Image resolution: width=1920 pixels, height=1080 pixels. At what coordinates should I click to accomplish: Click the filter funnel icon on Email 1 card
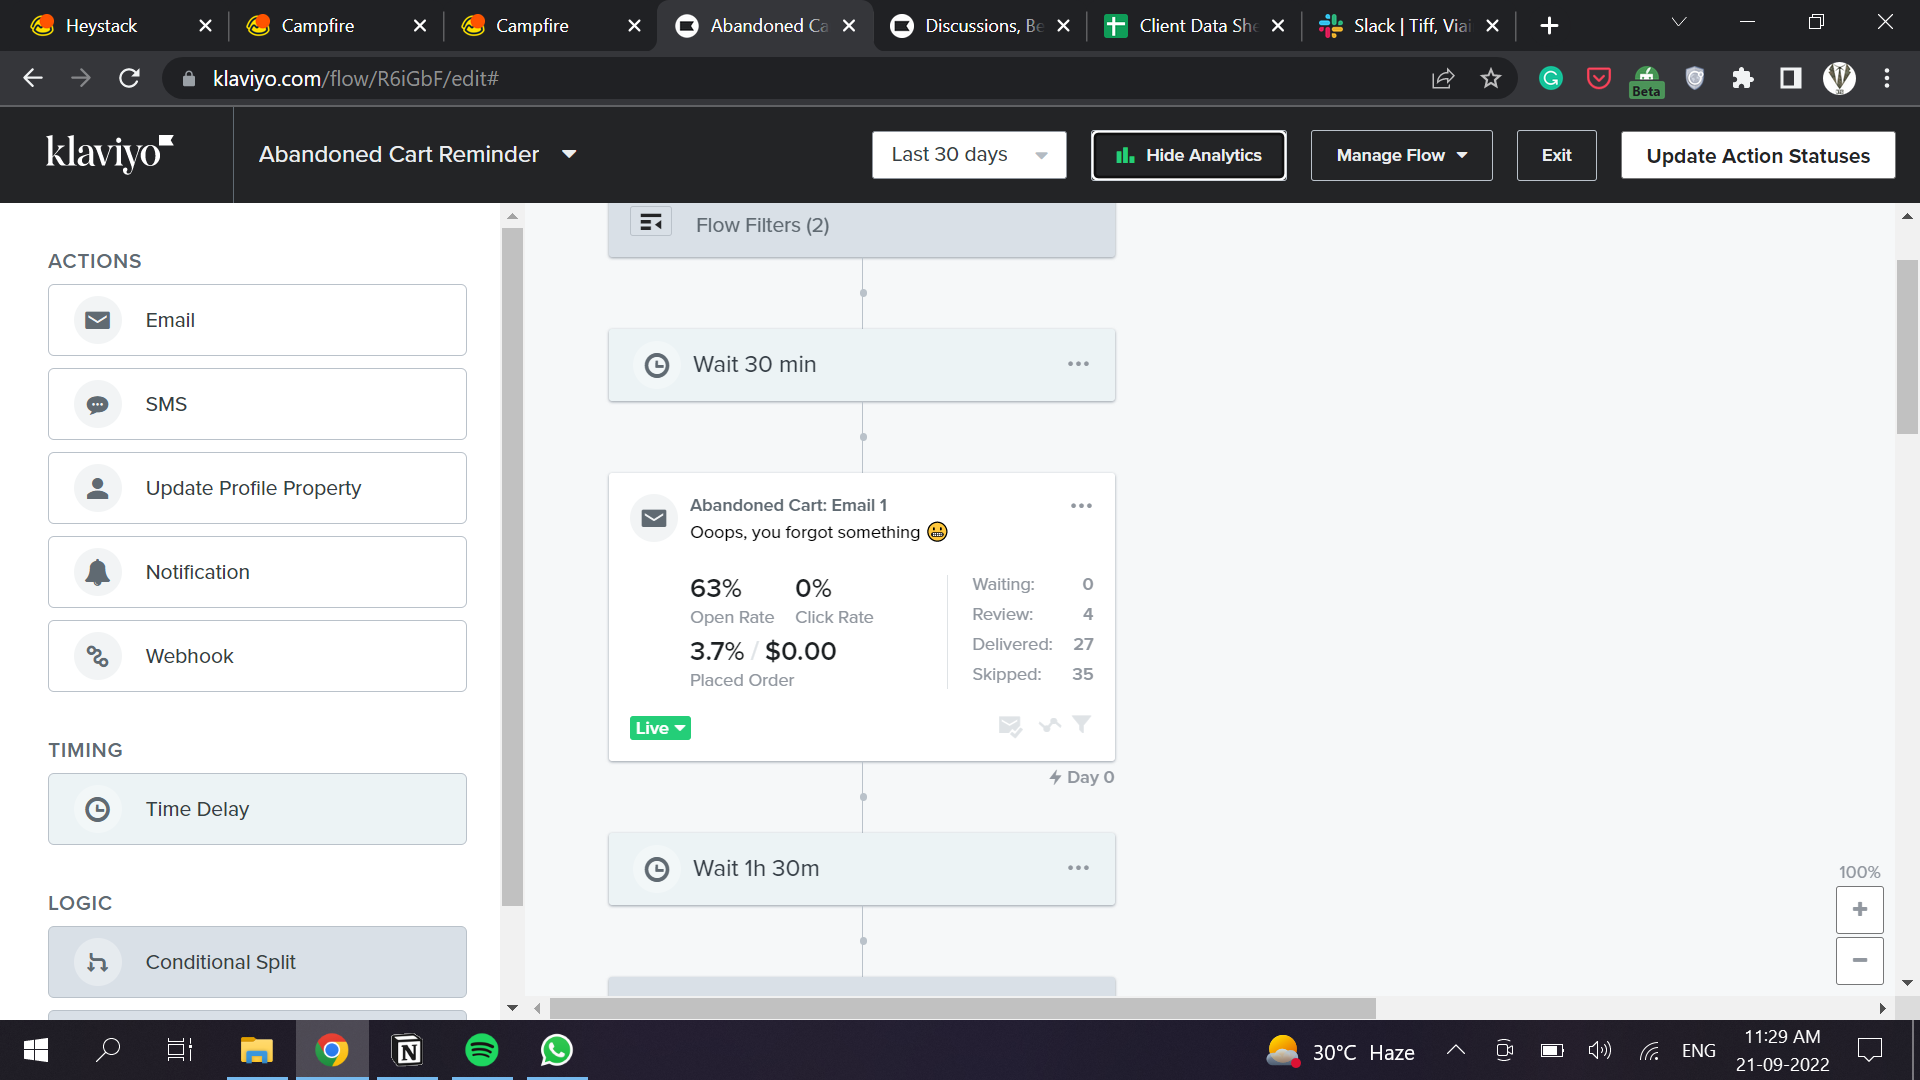[1082, 724]
